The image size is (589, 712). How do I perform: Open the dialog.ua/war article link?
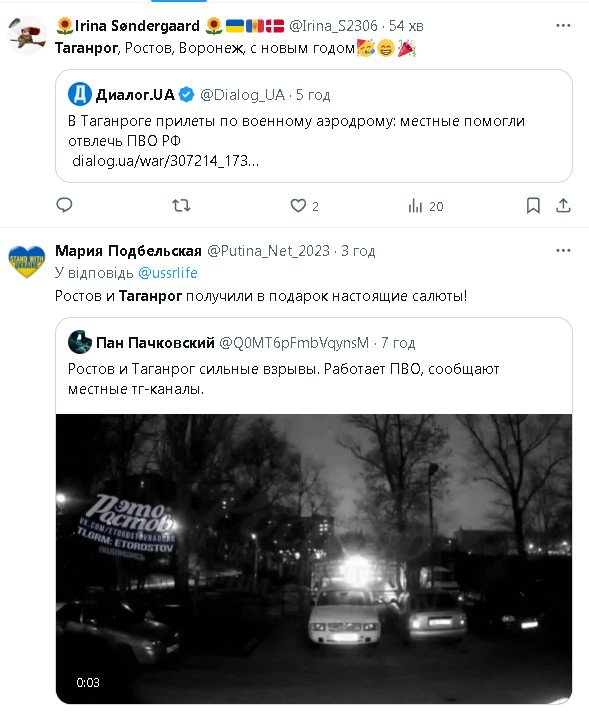click(x=165, y=161)
